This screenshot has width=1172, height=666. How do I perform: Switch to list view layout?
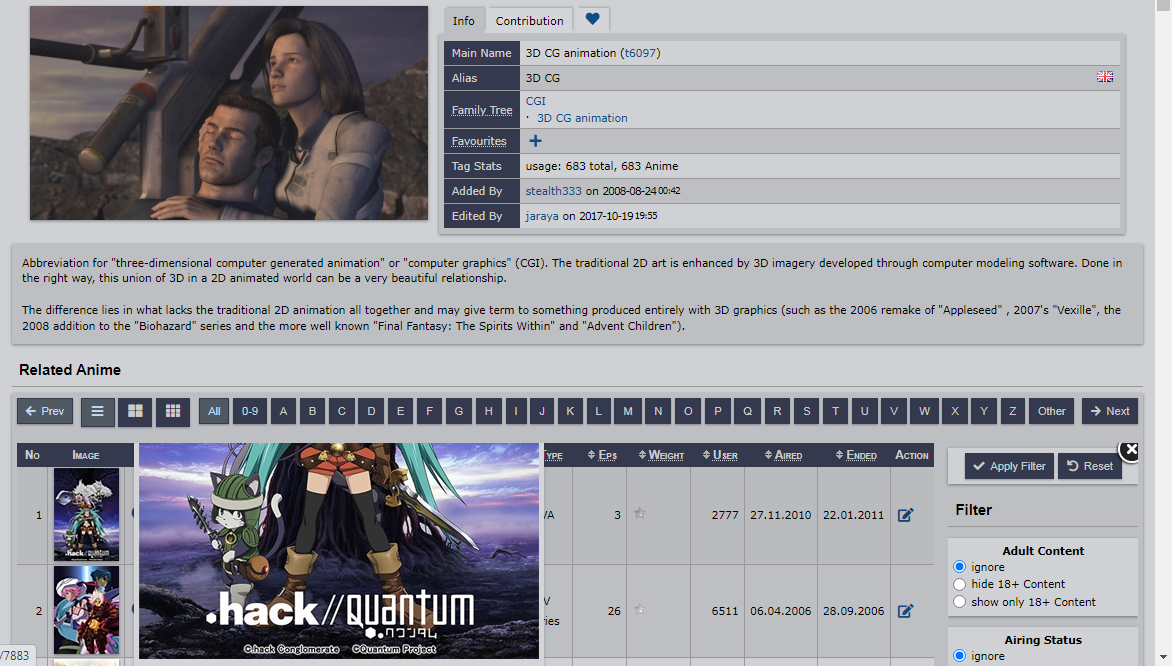click(x=97, y=411)
